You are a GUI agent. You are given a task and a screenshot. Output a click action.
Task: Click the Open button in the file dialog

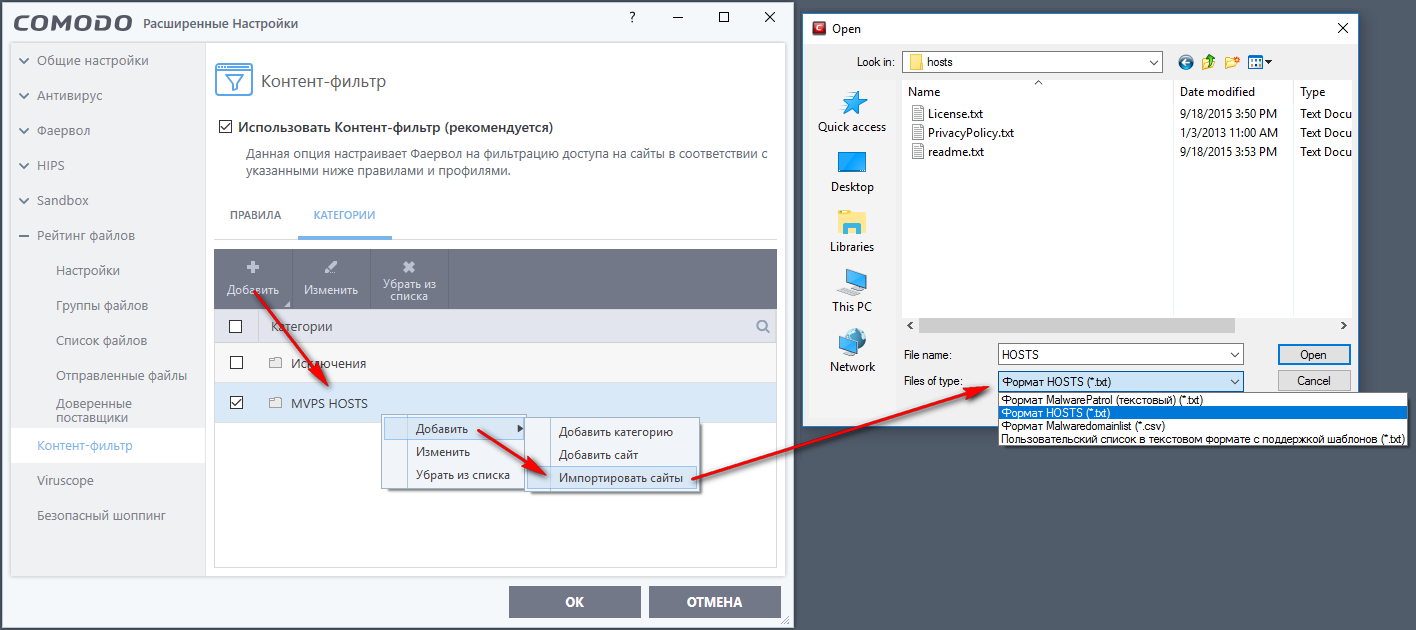pos(1314,354)
